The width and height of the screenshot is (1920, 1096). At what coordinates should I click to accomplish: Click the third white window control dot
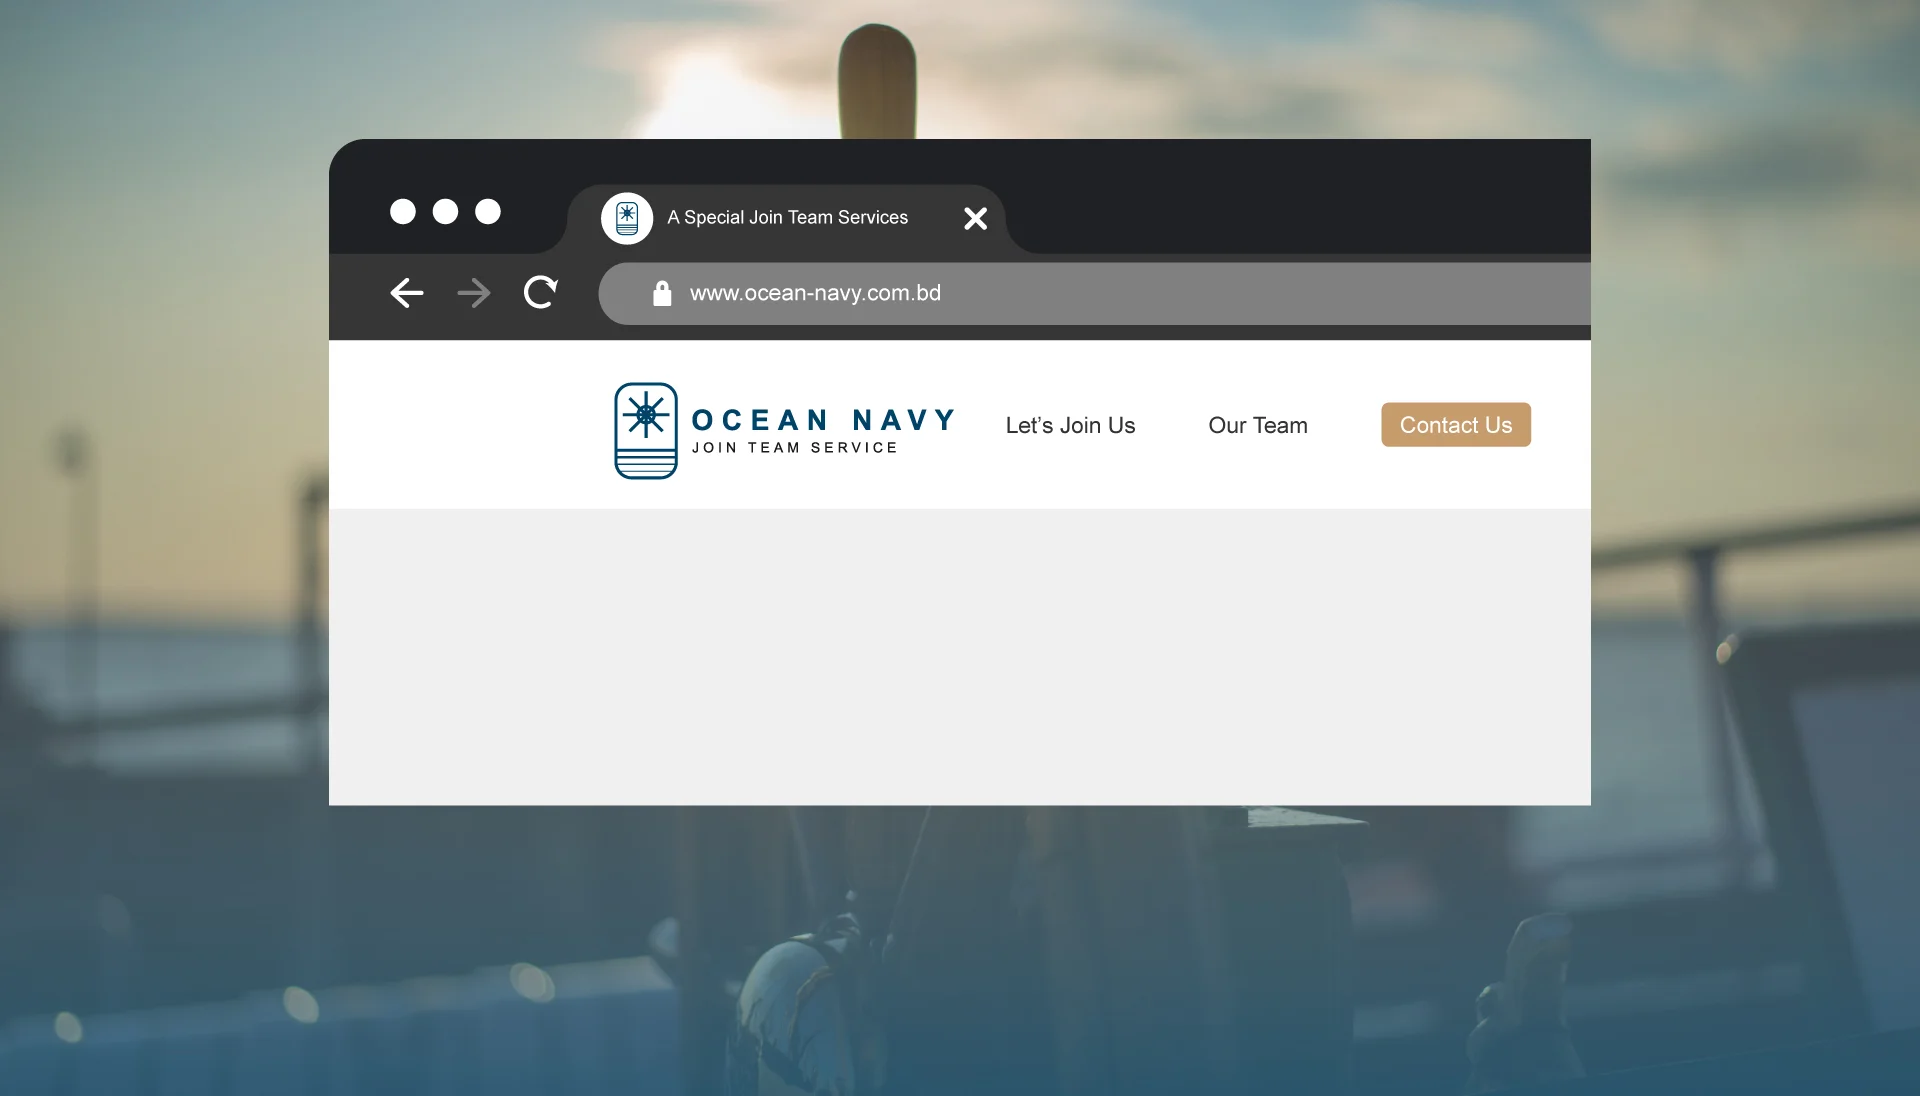tap(488, 211)
